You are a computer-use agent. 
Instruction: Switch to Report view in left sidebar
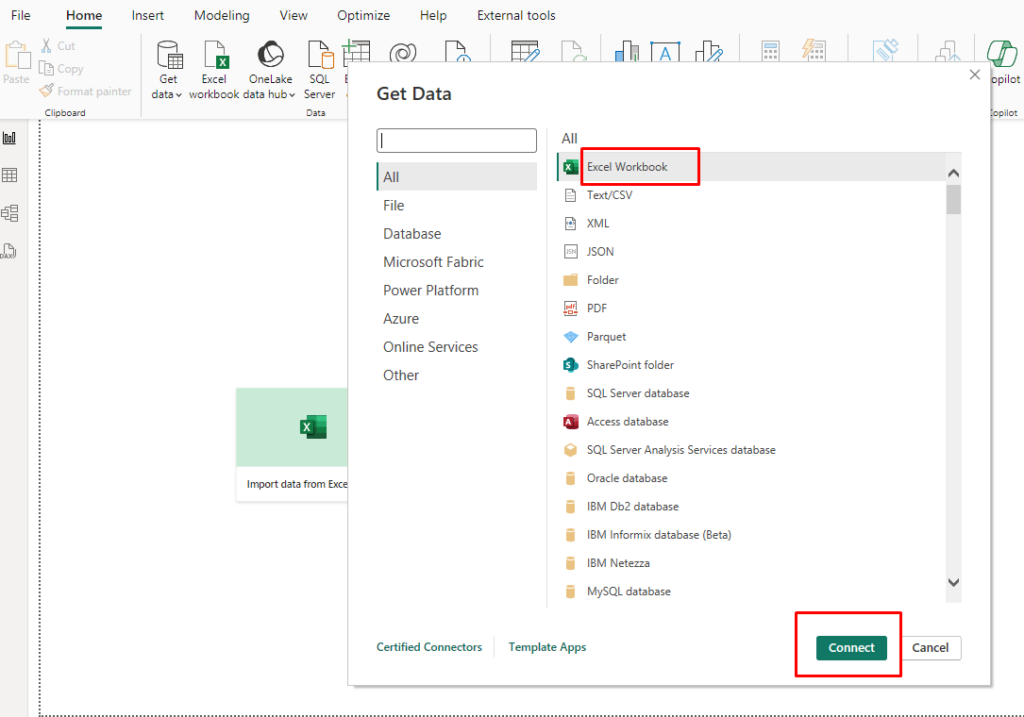coord(11,137)
